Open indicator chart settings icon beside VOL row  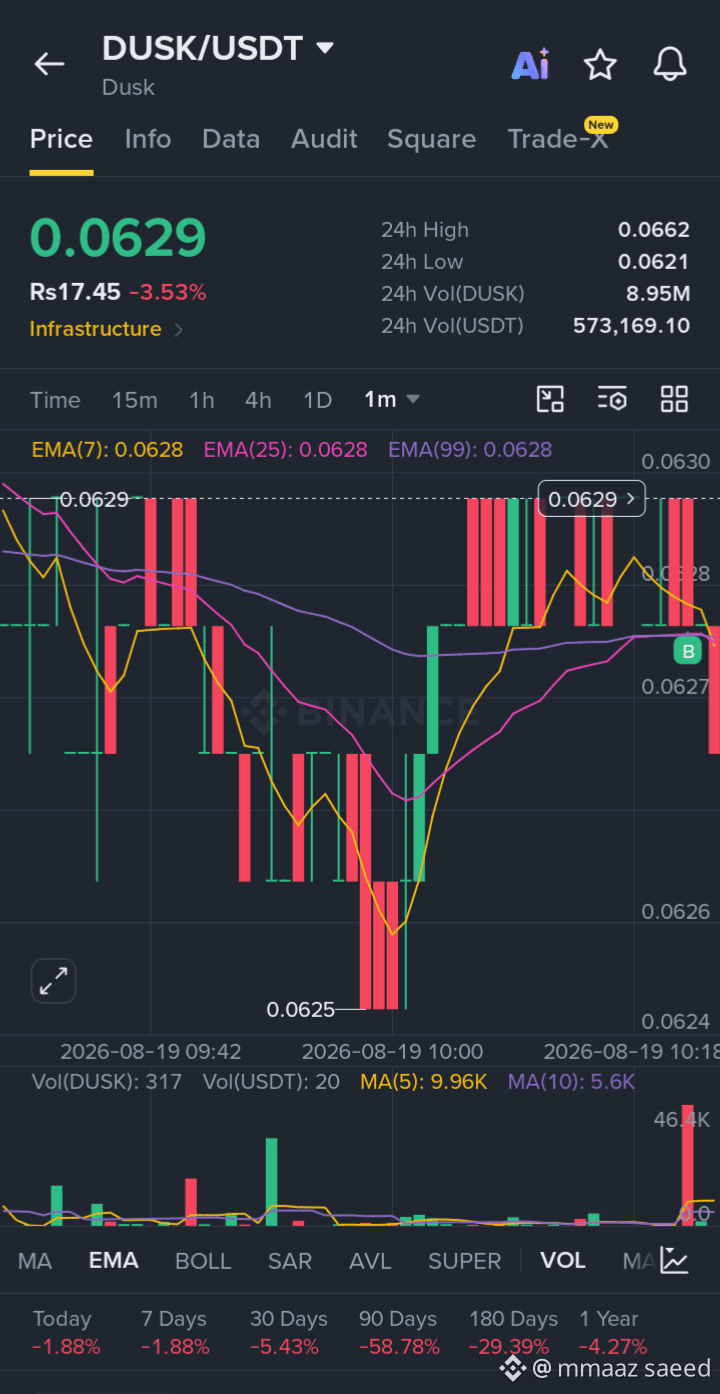[675, 1261]
